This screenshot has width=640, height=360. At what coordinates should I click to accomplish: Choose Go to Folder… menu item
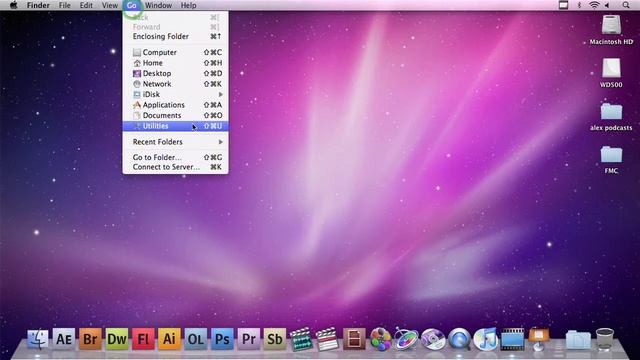pos(176,157)
